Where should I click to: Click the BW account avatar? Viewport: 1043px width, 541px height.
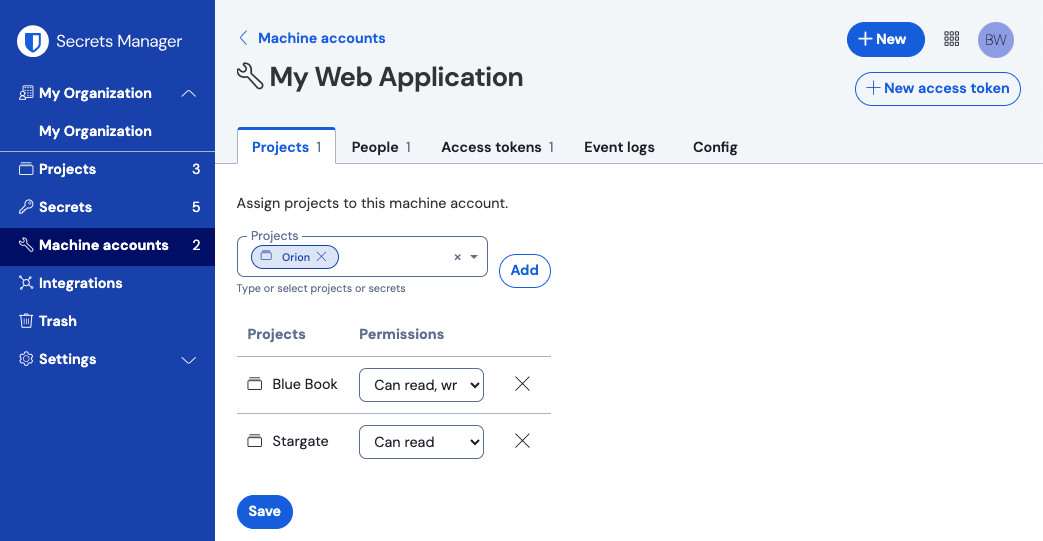(x=995, y=39)
